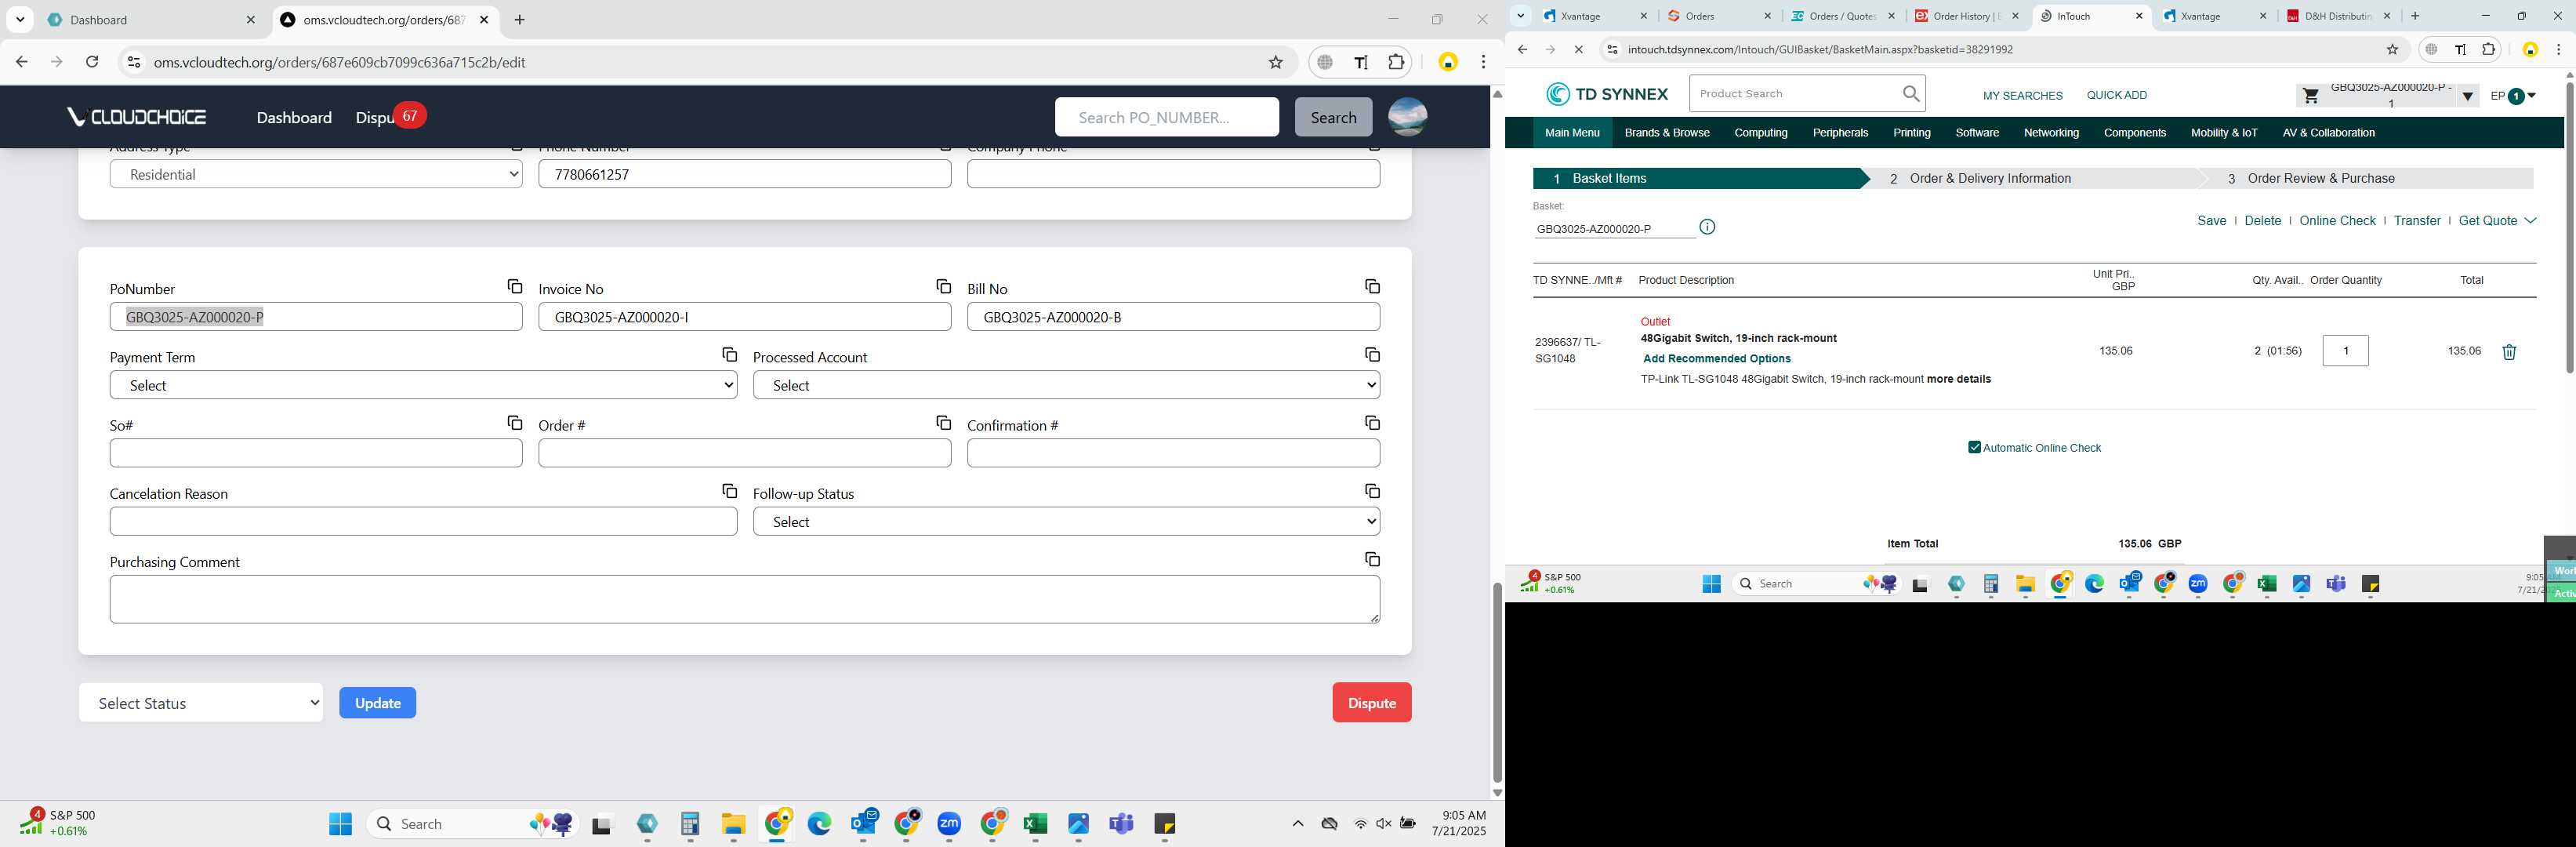Image resolution: width=2576 pixels, height=847 pixels.
Task: Open Main Menu in TD SYNNEX navigation
Action: coord(1571,133)
